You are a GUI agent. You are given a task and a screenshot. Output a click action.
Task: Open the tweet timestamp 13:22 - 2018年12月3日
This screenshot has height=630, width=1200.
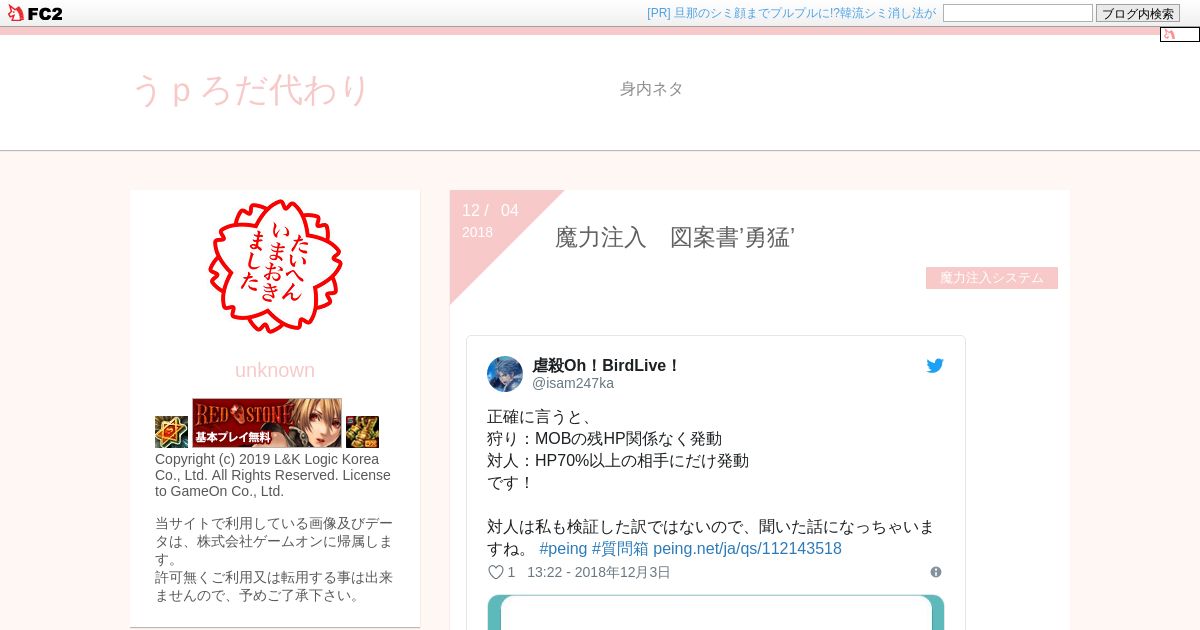coord(599,572)
